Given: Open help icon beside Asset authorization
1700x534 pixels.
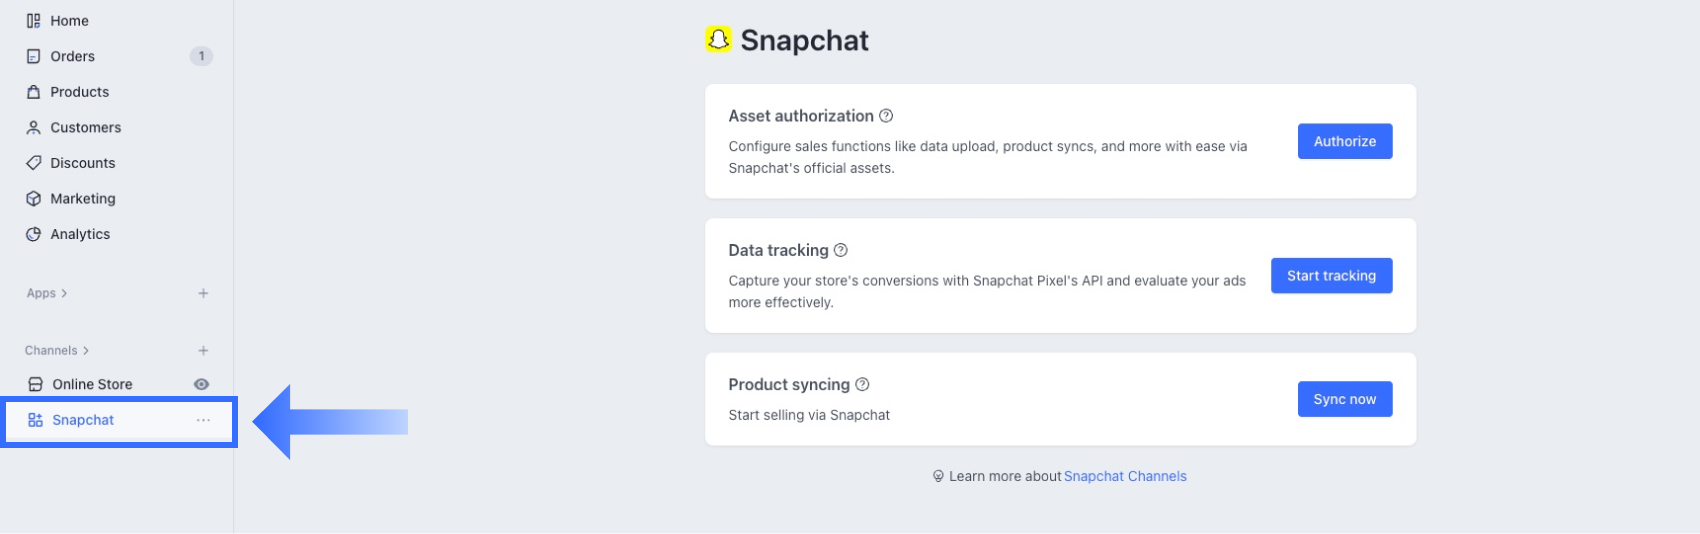Looking at the screenshot, I should 886,116.
